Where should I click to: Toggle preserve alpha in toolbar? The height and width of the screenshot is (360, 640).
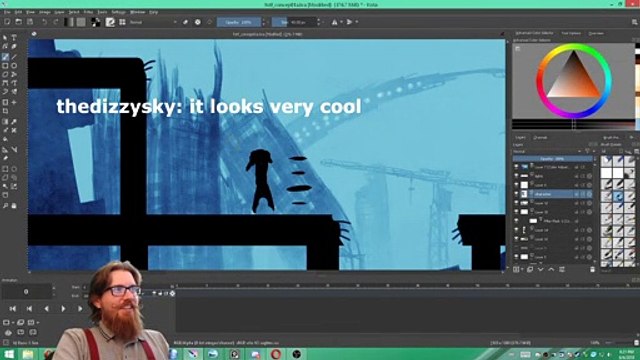tap(198, 22)
